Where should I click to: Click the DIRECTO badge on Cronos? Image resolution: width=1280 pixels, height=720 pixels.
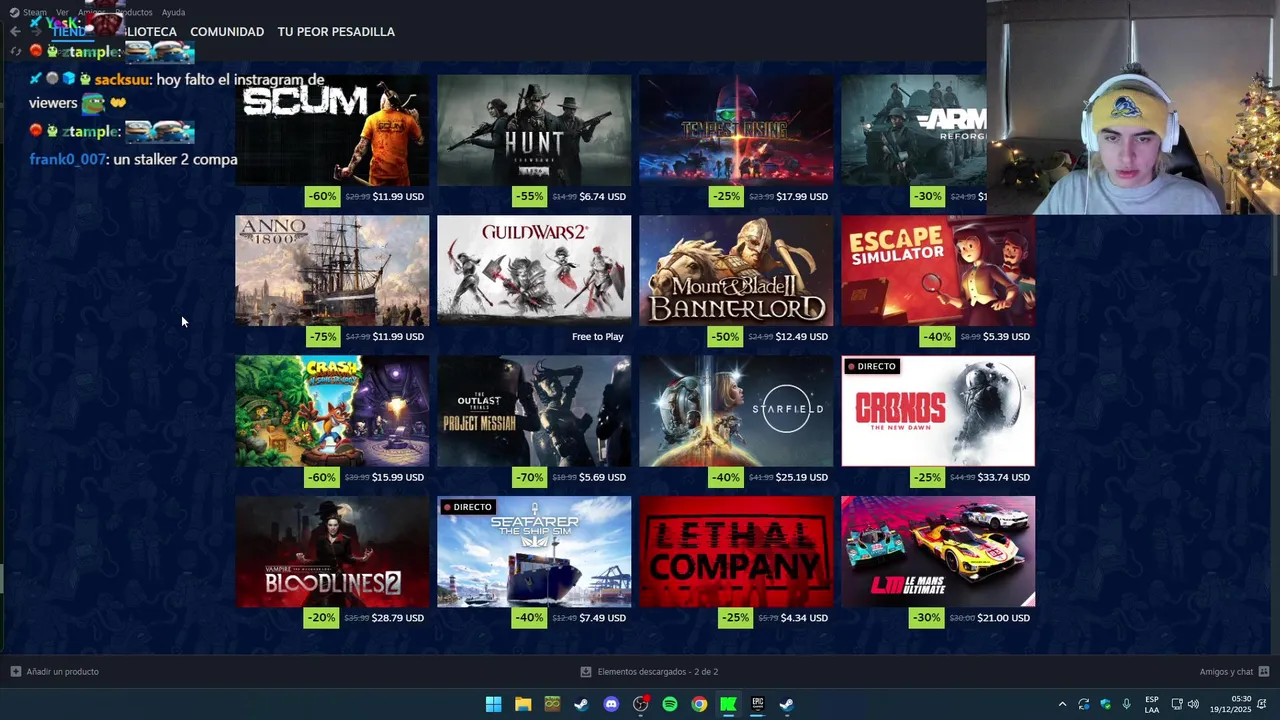tap(871, 366)
